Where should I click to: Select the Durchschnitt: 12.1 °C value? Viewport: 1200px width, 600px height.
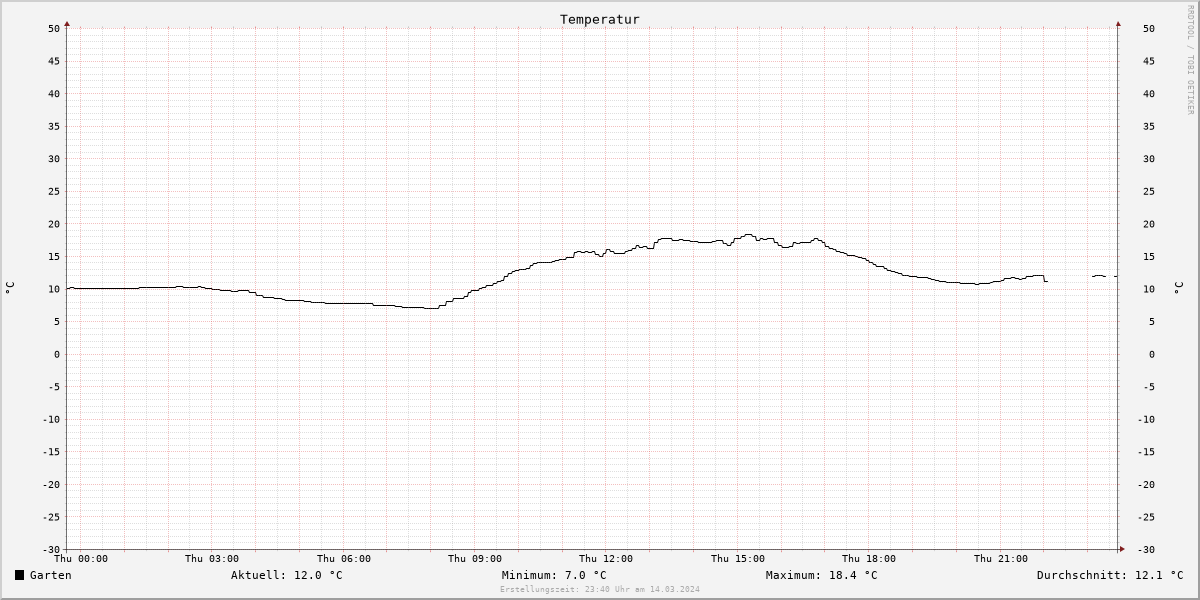click(x=1110, y=575)
